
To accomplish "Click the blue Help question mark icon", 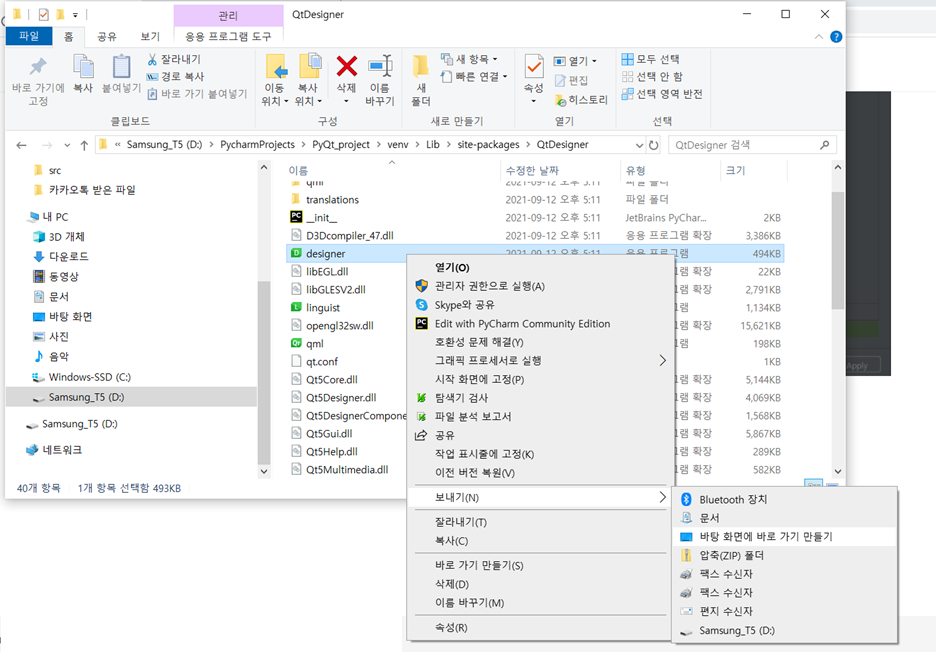I will (x=836, y=37).
